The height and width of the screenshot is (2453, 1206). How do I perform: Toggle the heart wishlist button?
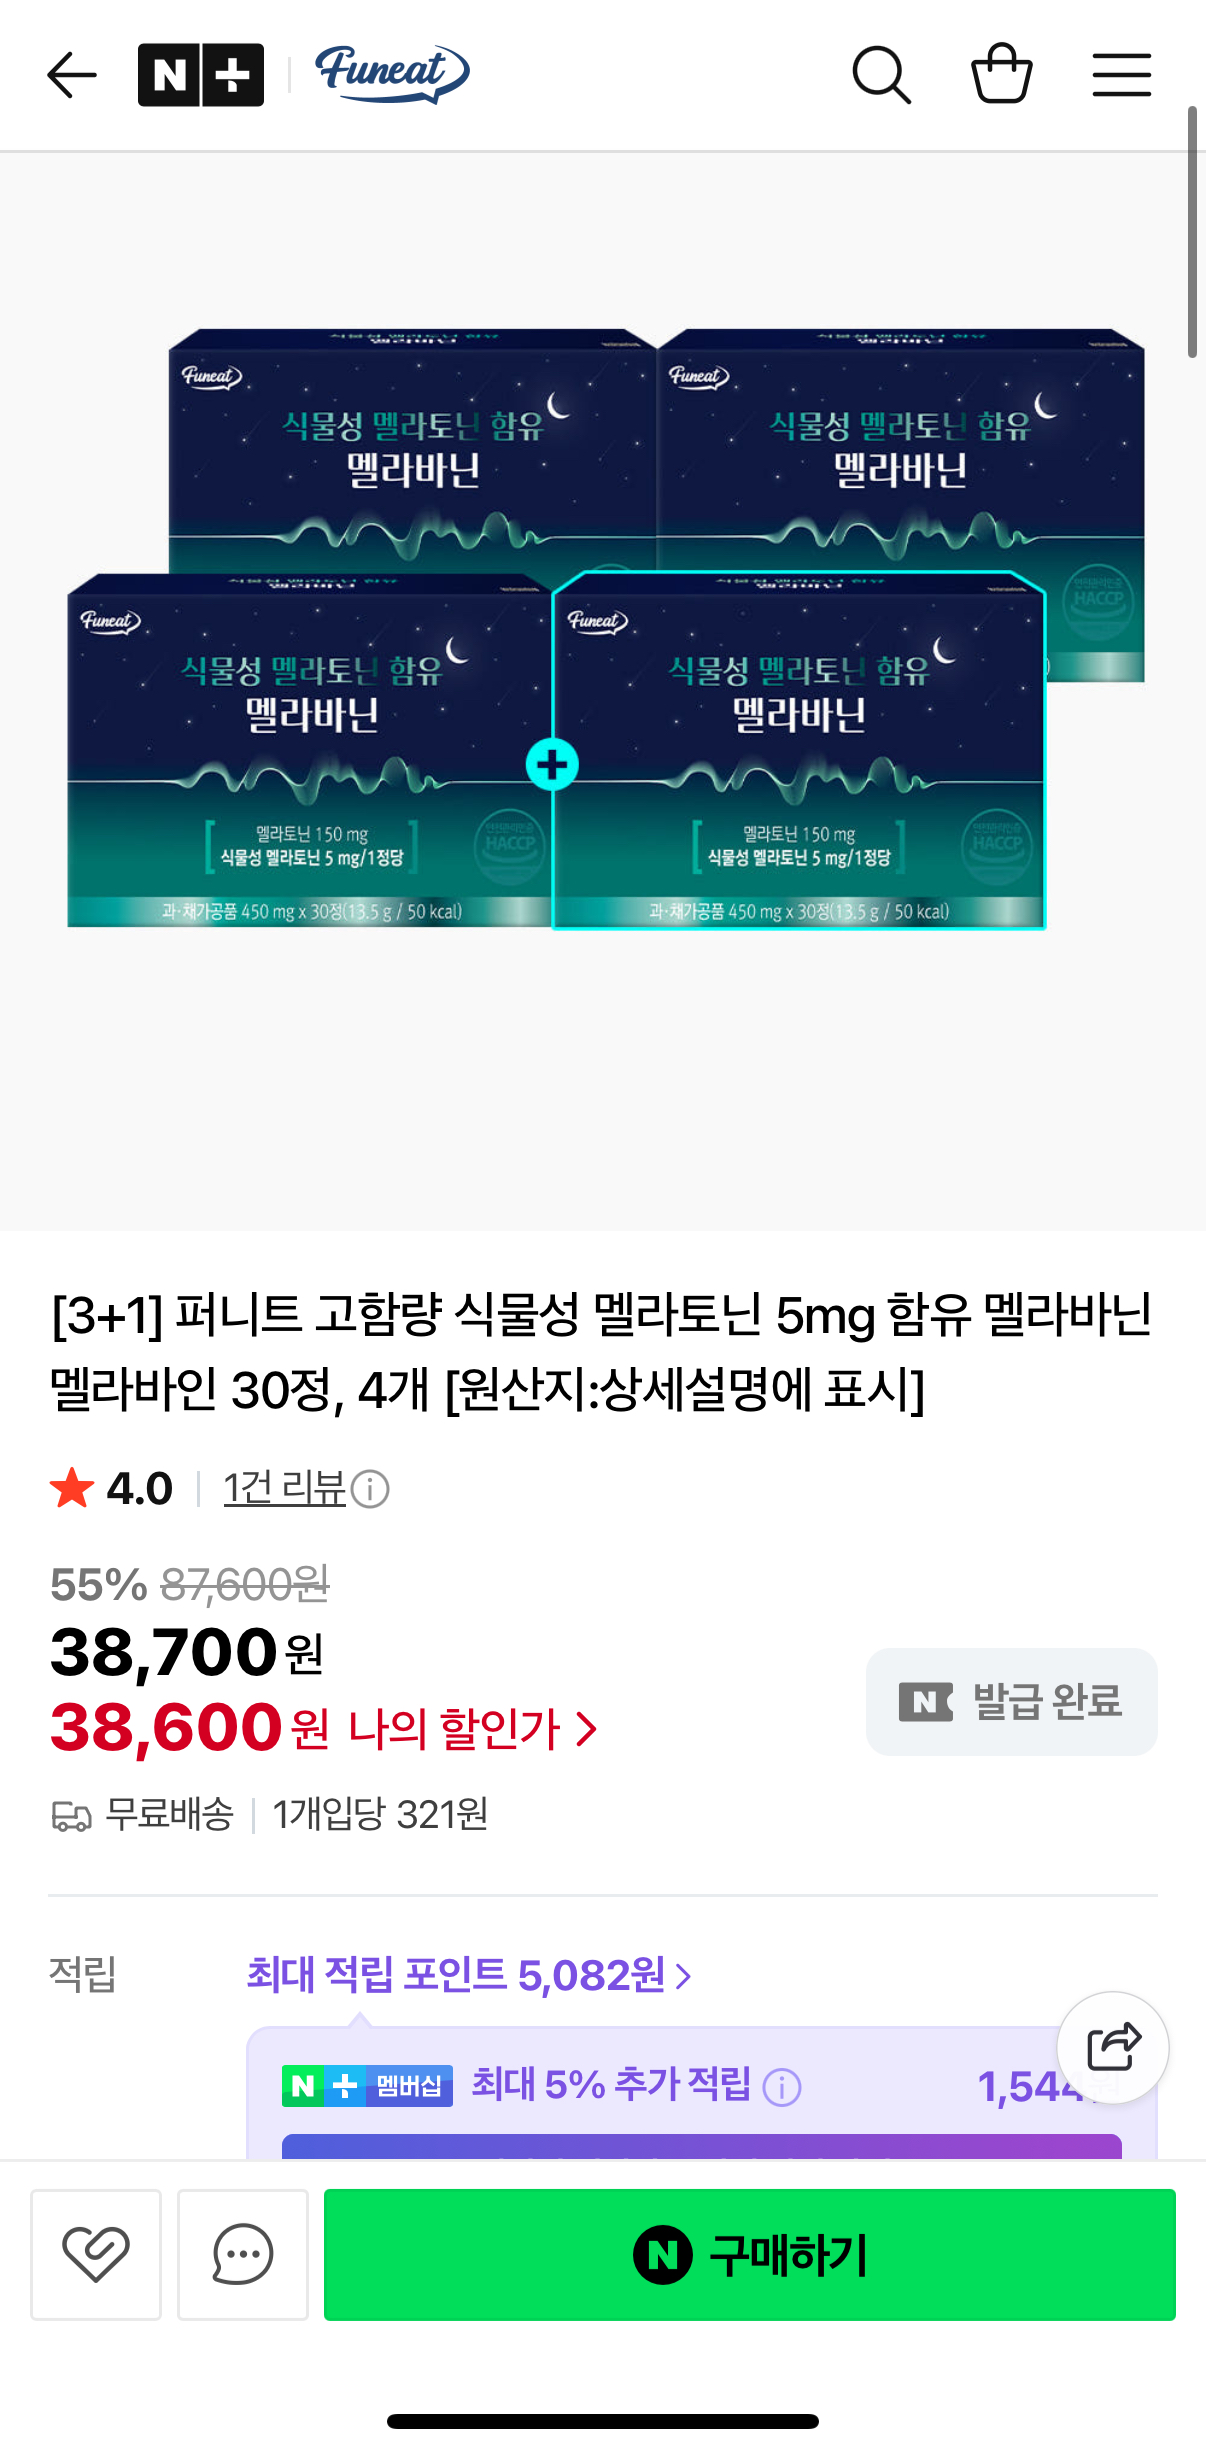[x=96, y=2254]
